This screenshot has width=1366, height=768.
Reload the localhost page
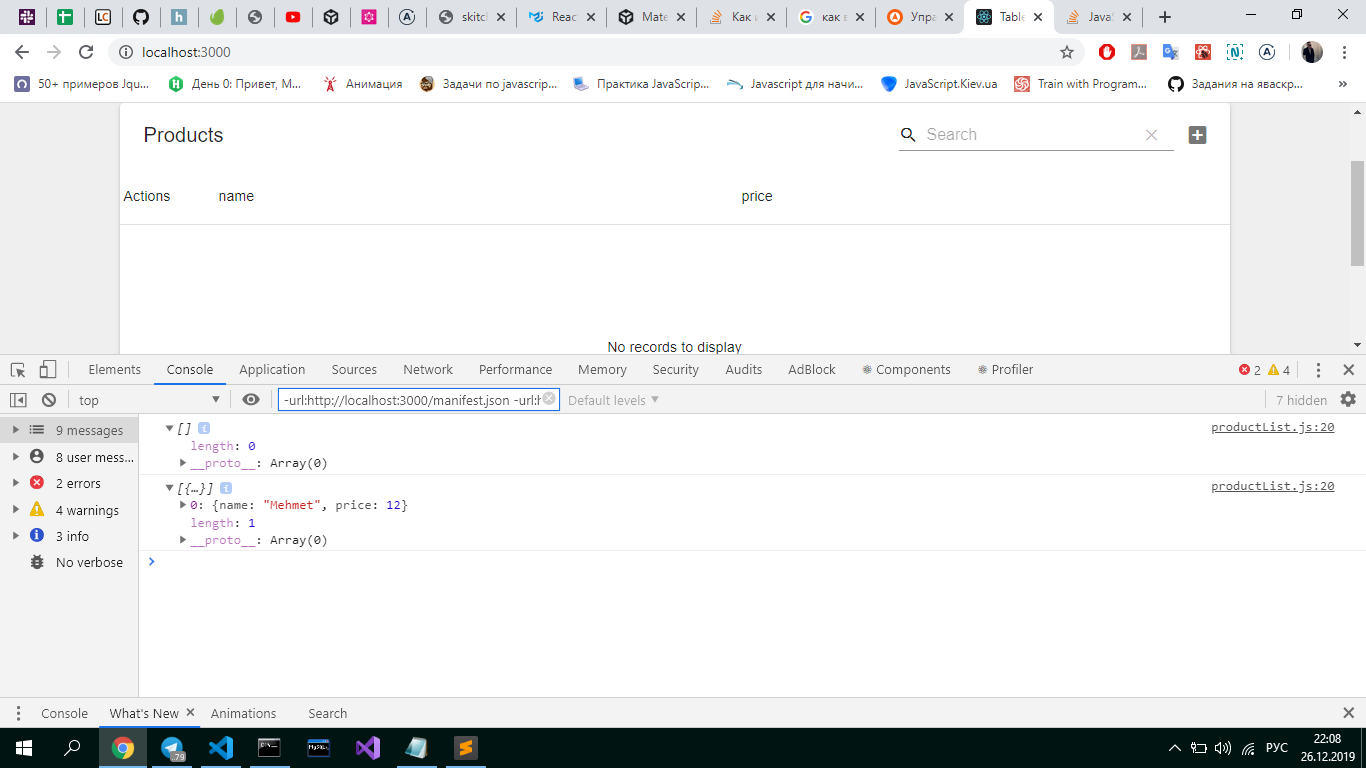click(x=86, y=52)
